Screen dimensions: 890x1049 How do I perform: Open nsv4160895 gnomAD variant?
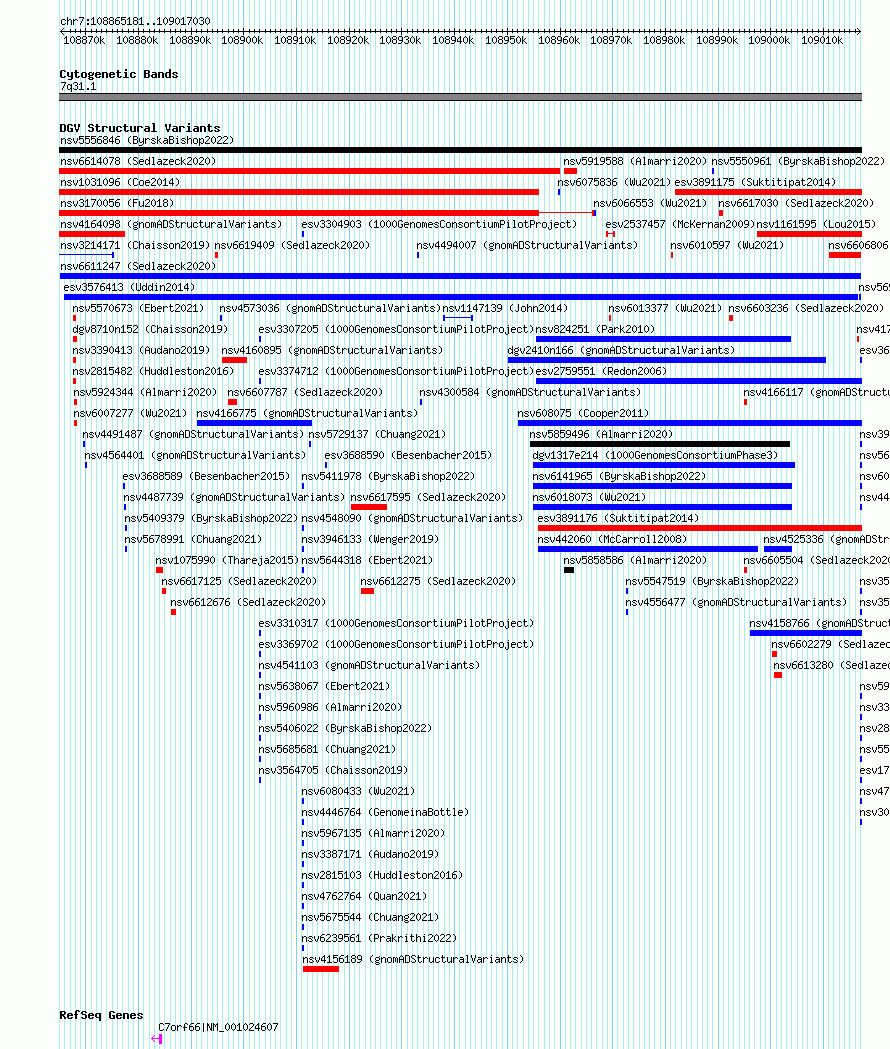(332, 350)
